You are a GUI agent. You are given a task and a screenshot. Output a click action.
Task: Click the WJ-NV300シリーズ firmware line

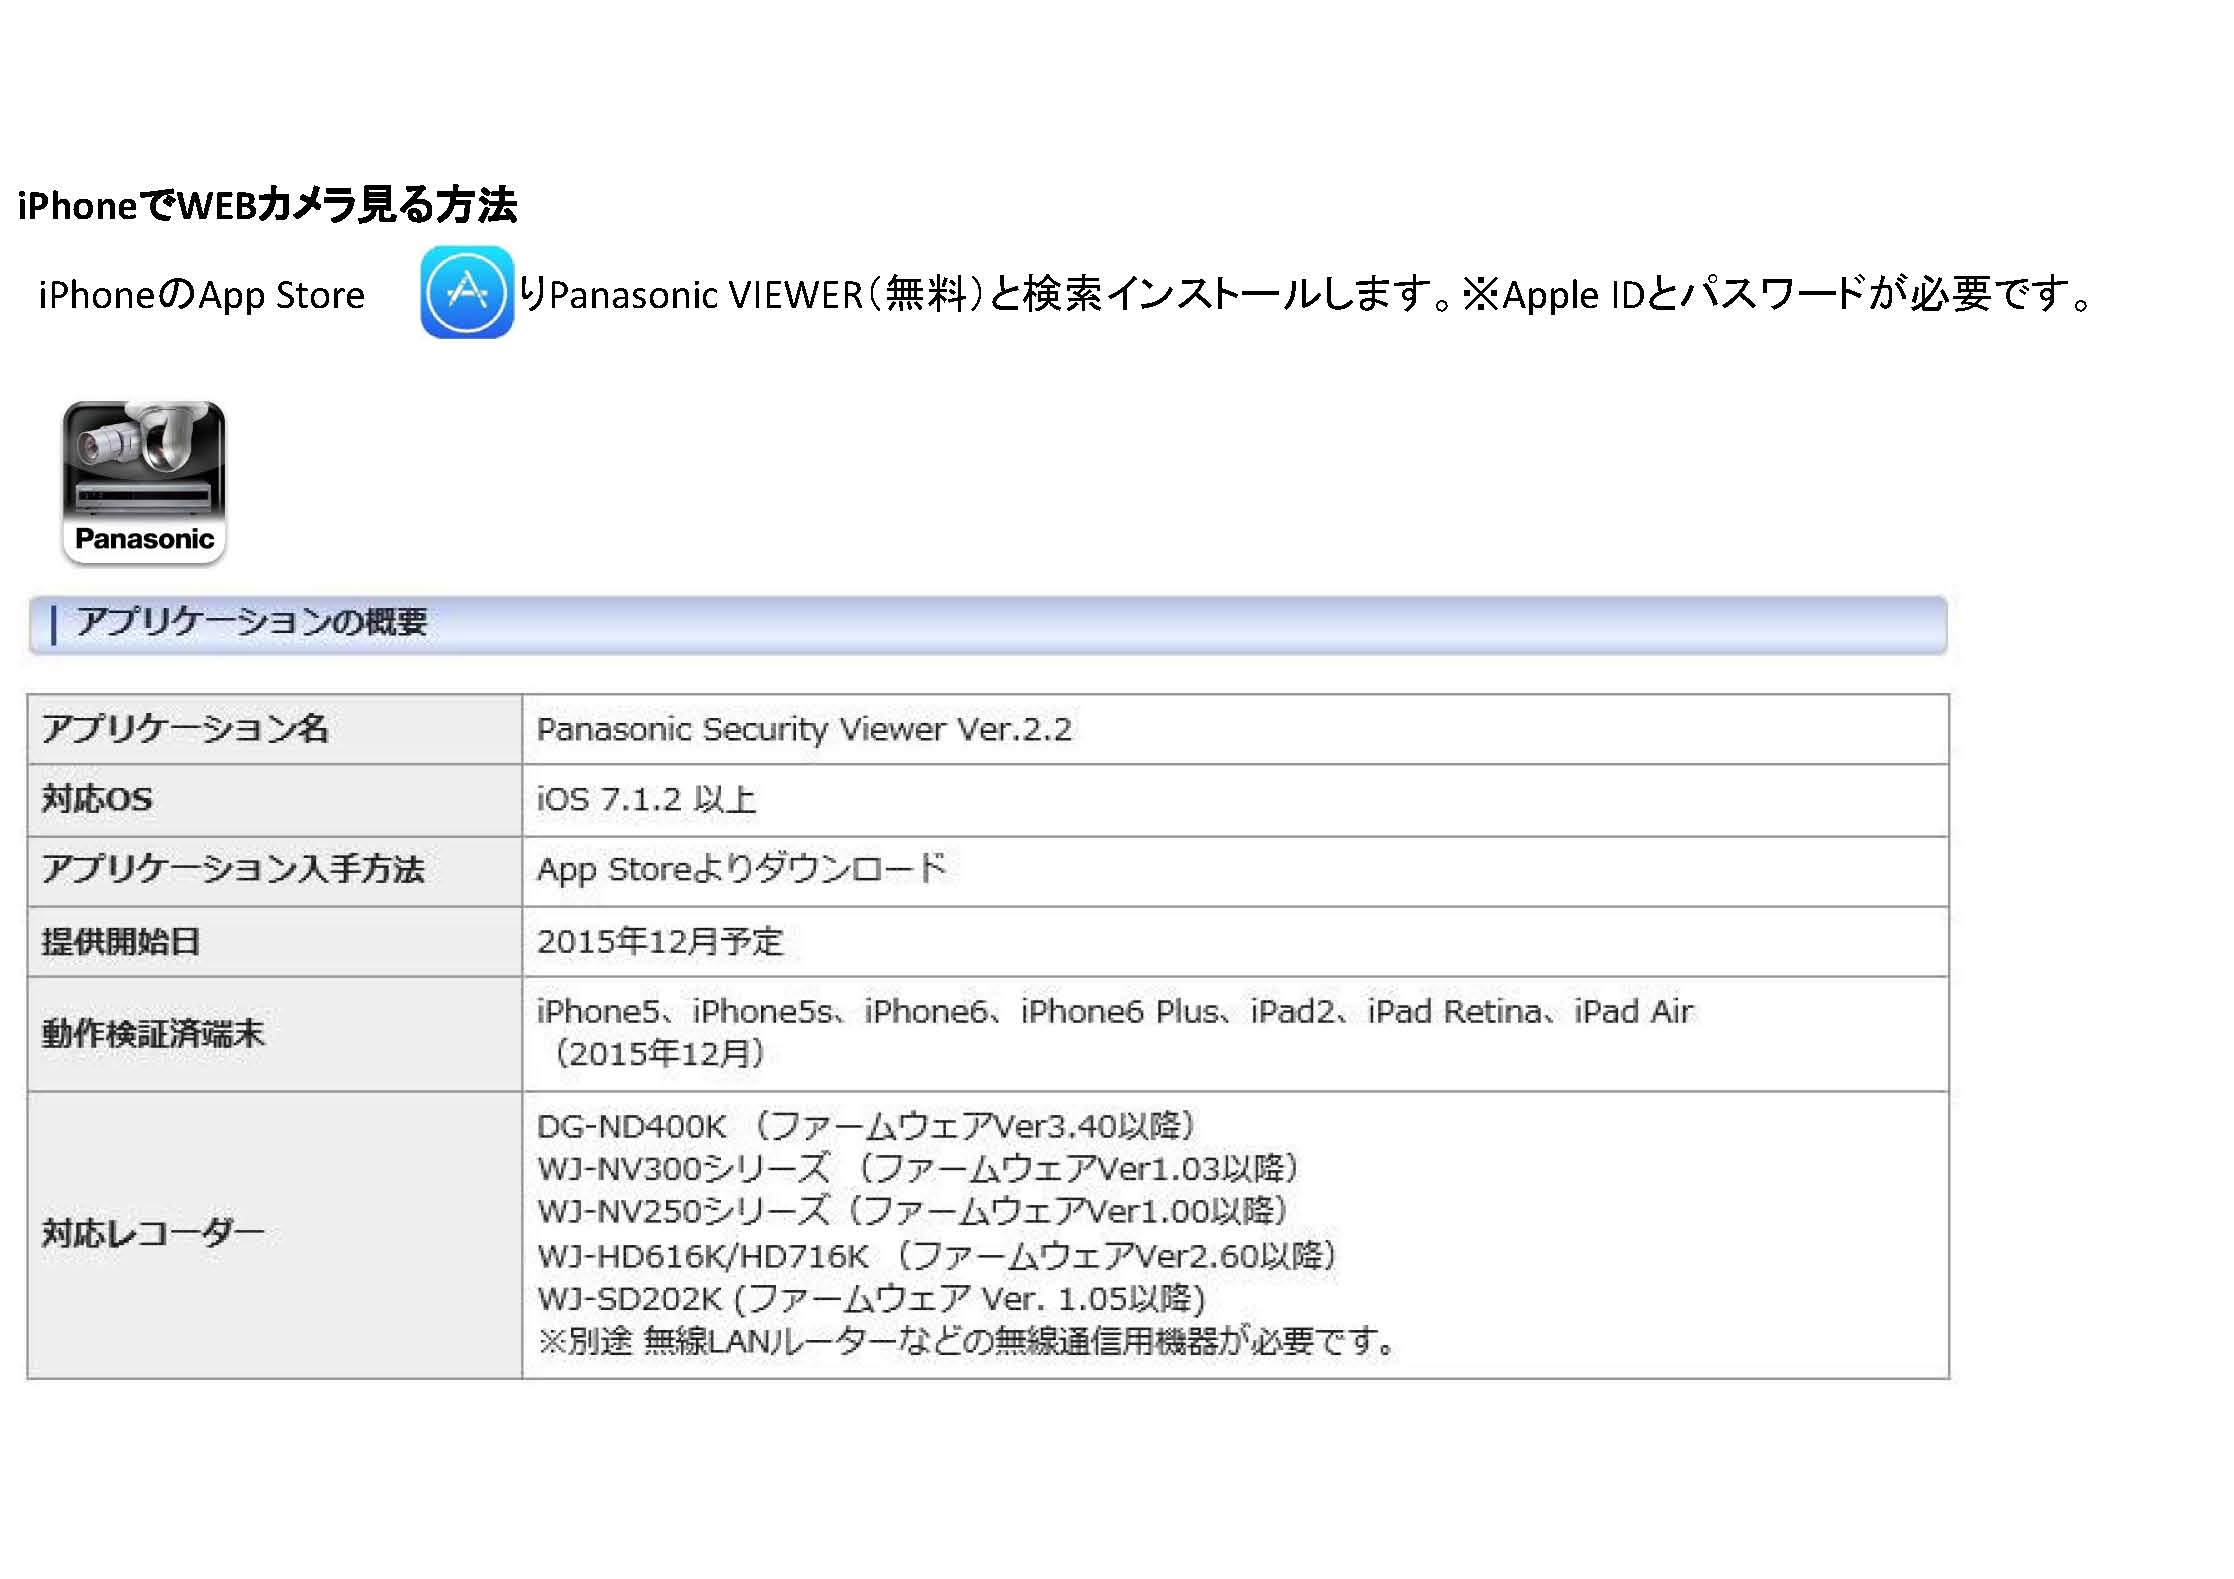[919, 1169]
